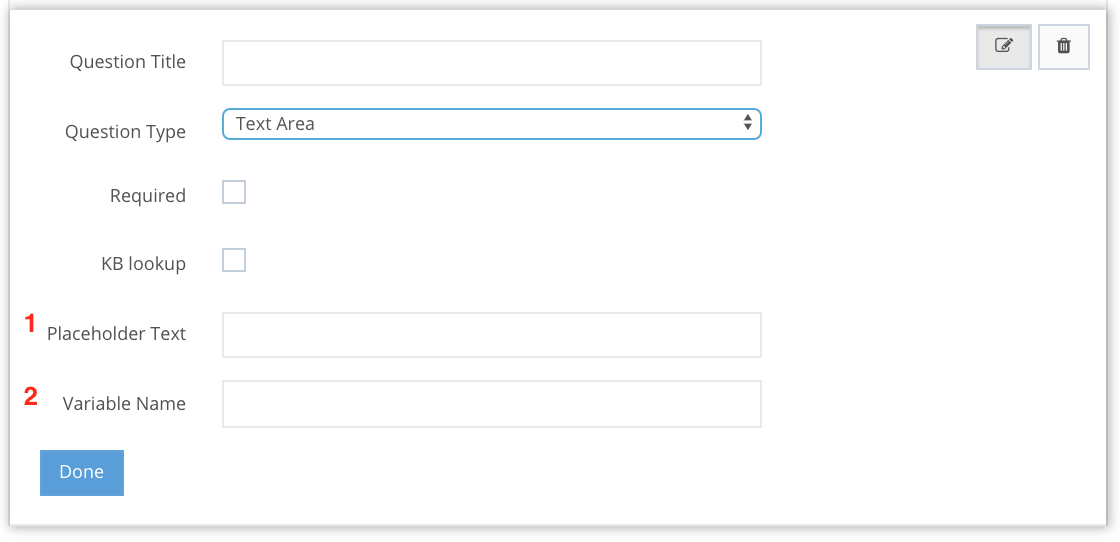Click the 'Variable Name' label
Viewport: 1120px width, 542px height.
click(x=124, y=404)
